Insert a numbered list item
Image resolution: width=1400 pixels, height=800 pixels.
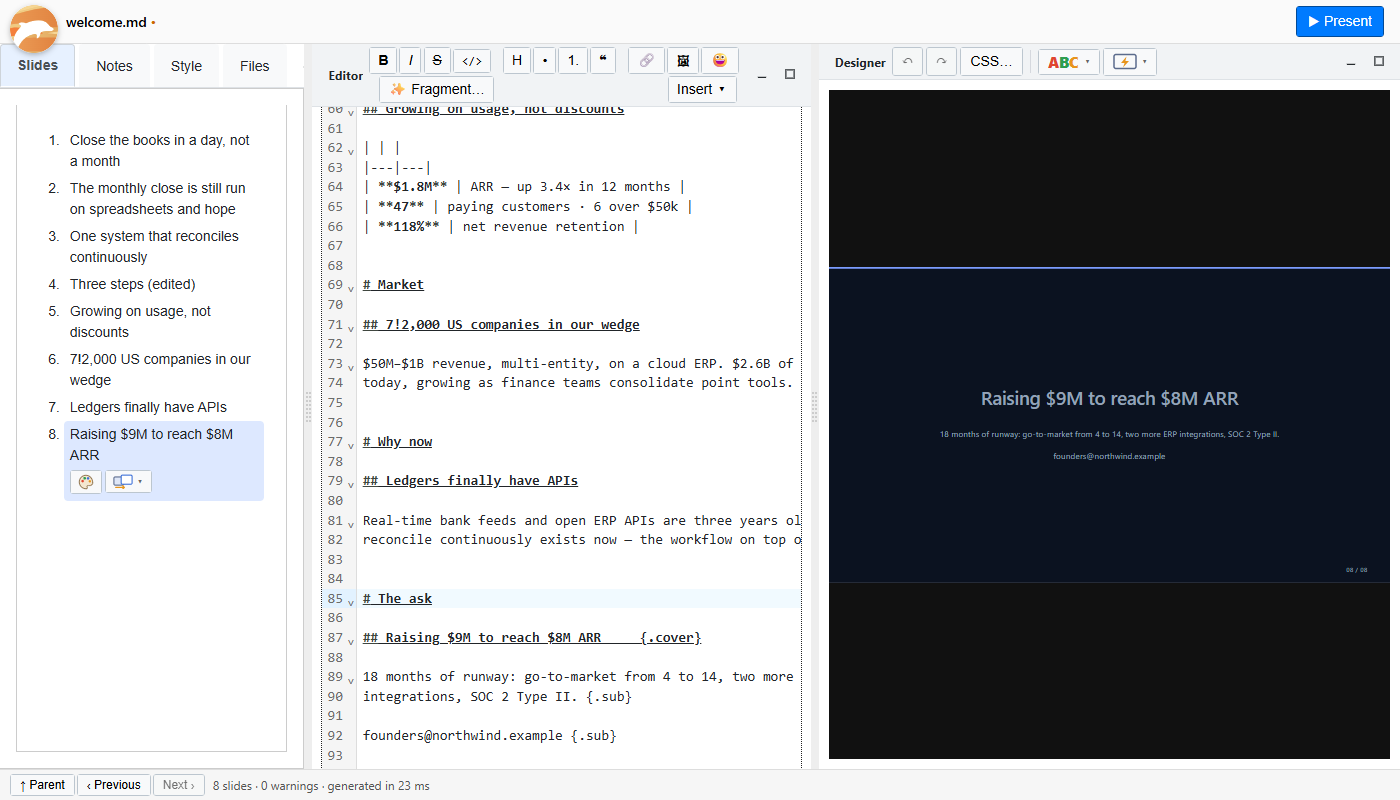click(x=573, y=60)
